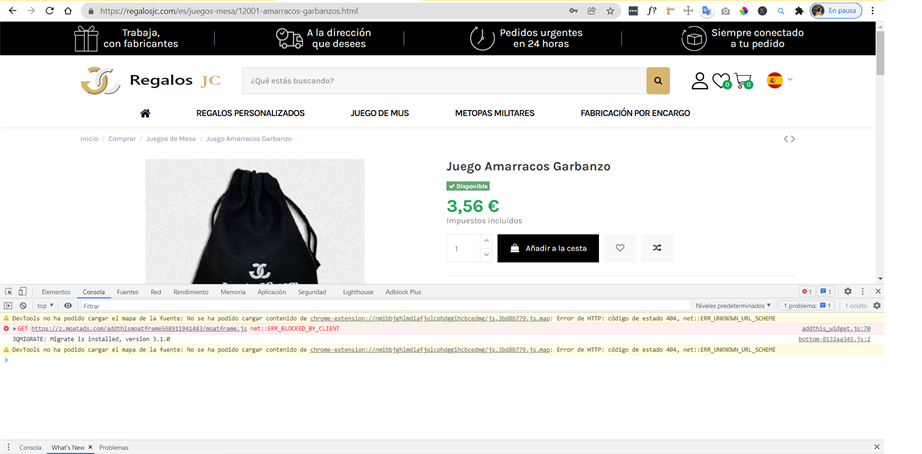Toggle the DevTools device toolbar
Viewport: 922px width, 454px height.
(22, 292)
